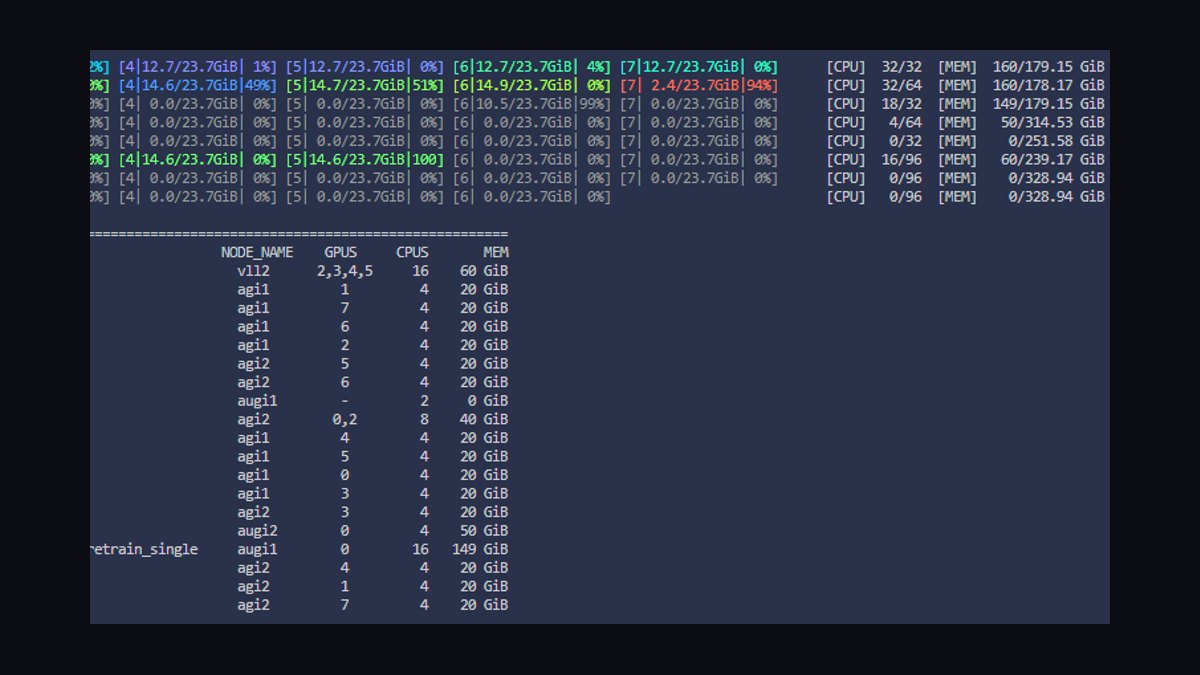The width and height of the screenshot is (1200, 675).
Task: Click memory value 160/178.17 GiB
Action: (x=1049, y=85)
